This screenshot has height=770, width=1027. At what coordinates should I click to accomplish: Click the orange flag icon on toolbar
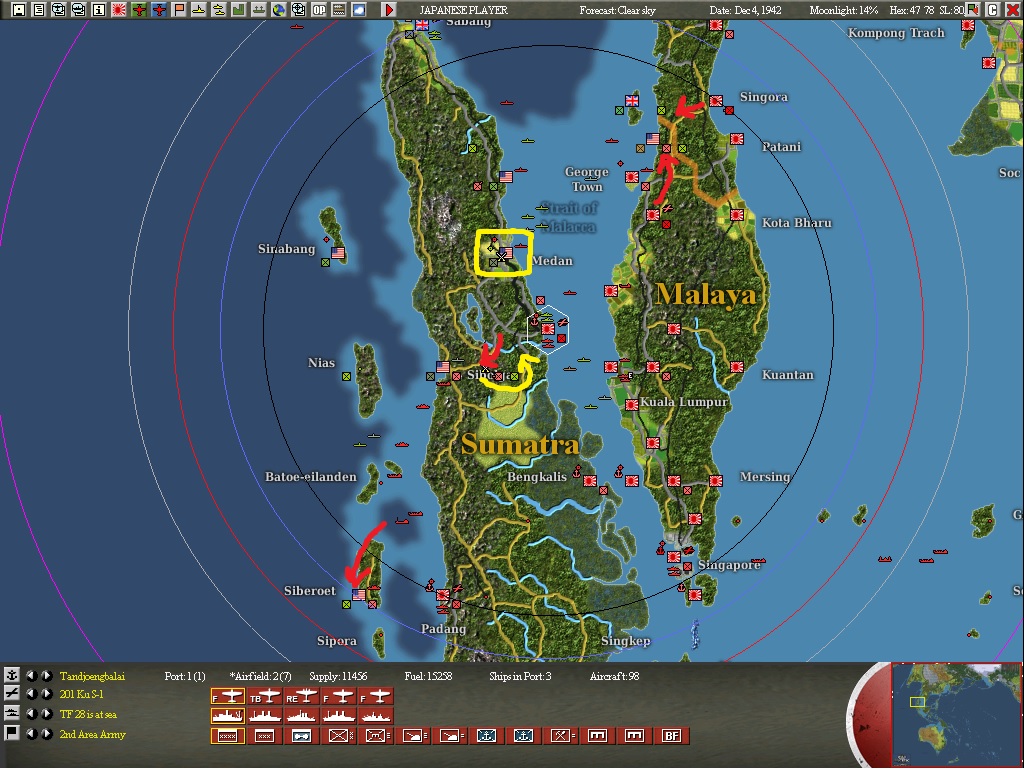click(177, 9)
